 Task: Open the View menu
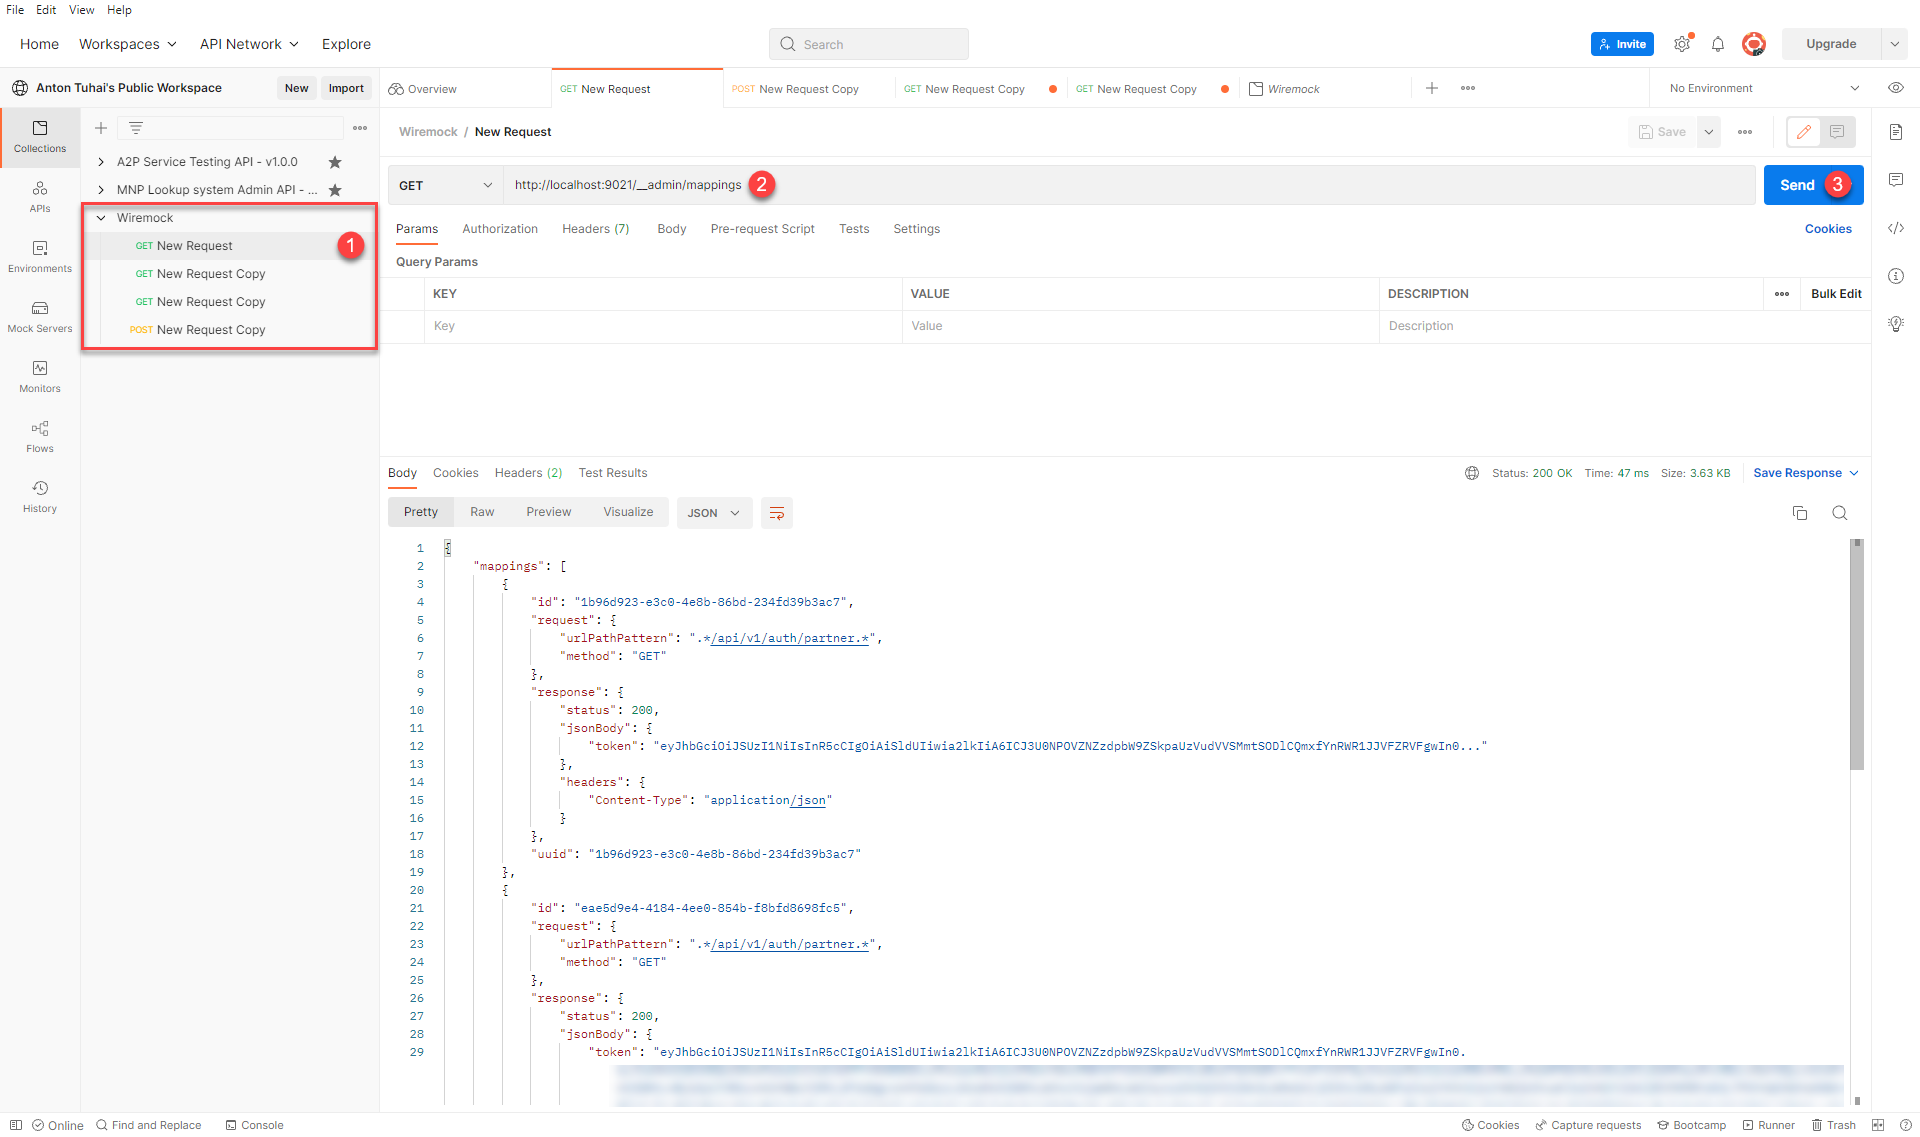click(81, 10)
